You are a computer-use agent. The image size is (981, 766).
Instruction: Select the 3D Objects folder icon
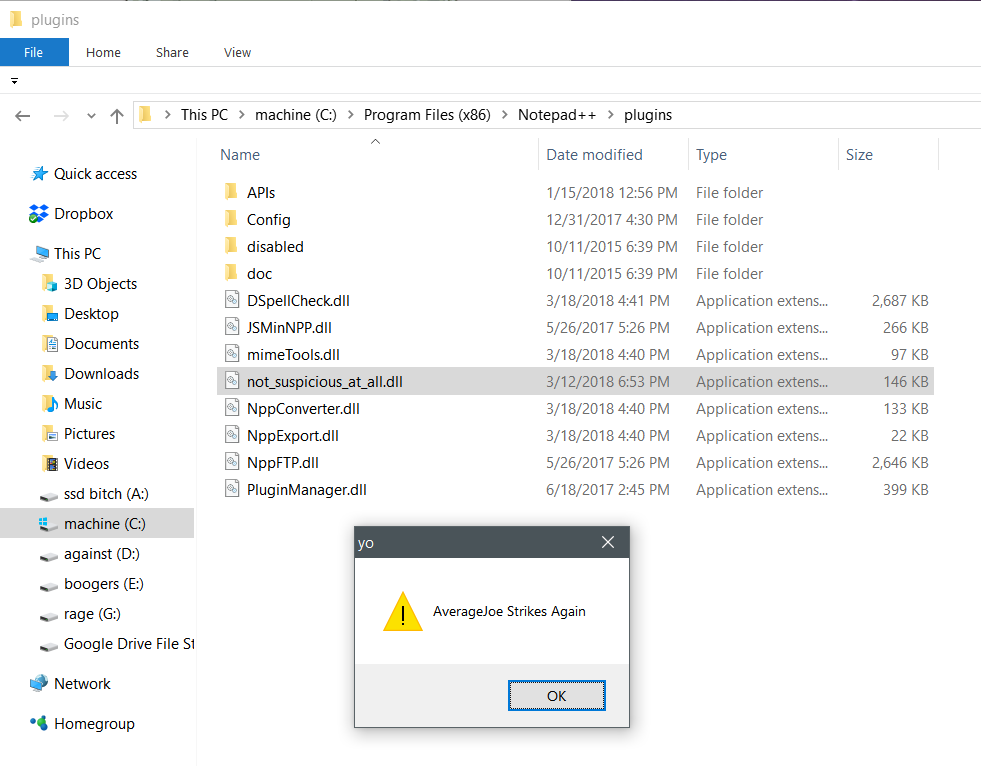coord(50,284)
